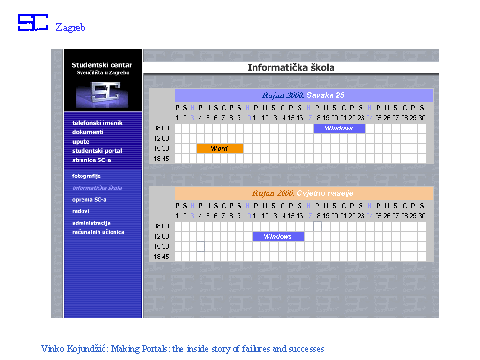This screenshot has height=360, width=480.
Task: Go to studentski portal
Action: pyautogui.click(x=97, y=151)
